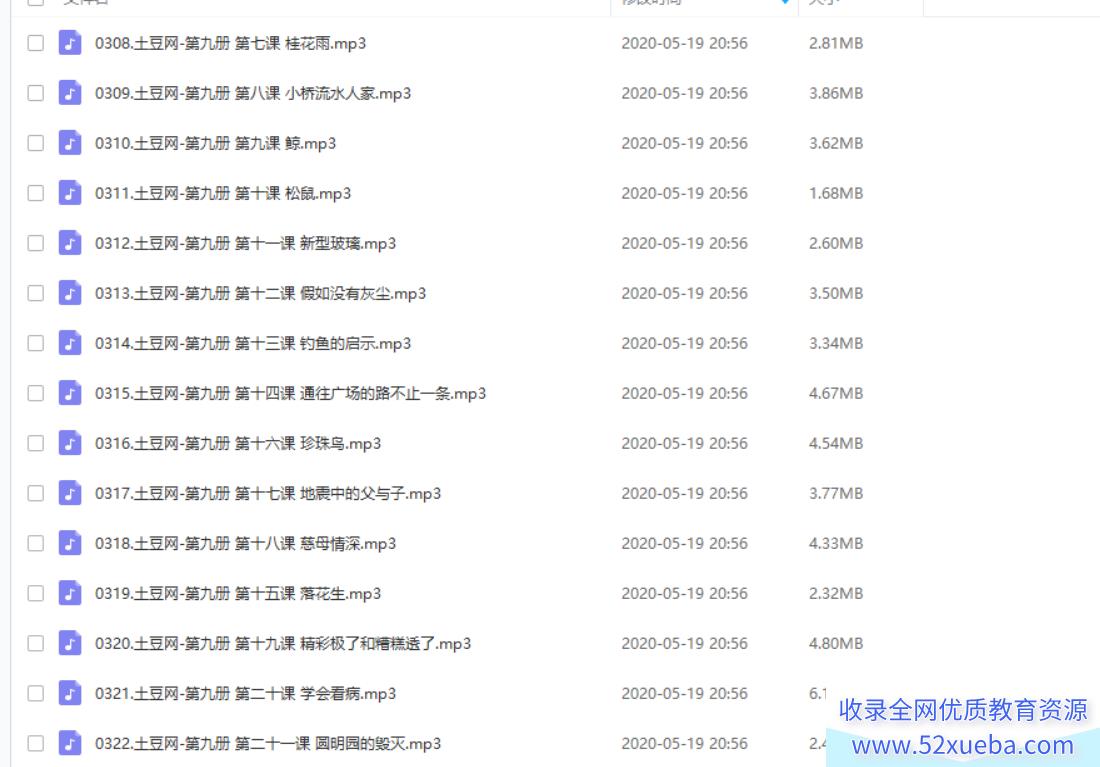This screenshot has width=1100, height=767.
Task: Click the 4.67MB size of file 0315
Action: pyautogui.click(x=836, y=394)
